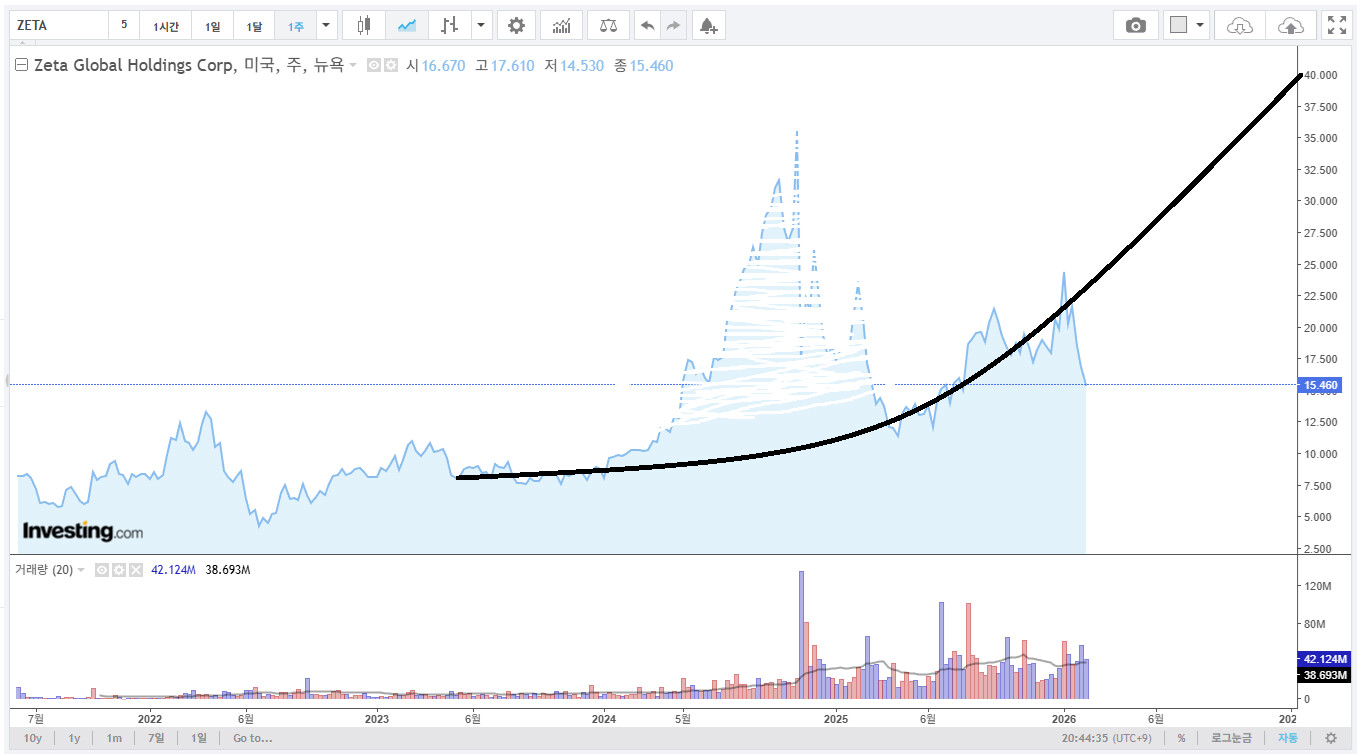
Task: Select the 5 minute interval
Action: click(124, 25)
